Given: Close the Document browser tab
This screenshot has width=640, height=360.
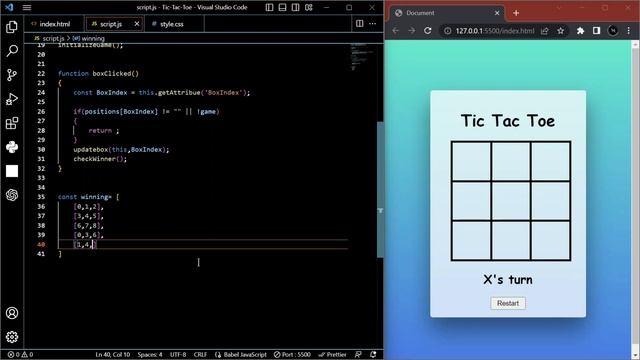Looking at the screenshot, I should (x=497, y=13).
